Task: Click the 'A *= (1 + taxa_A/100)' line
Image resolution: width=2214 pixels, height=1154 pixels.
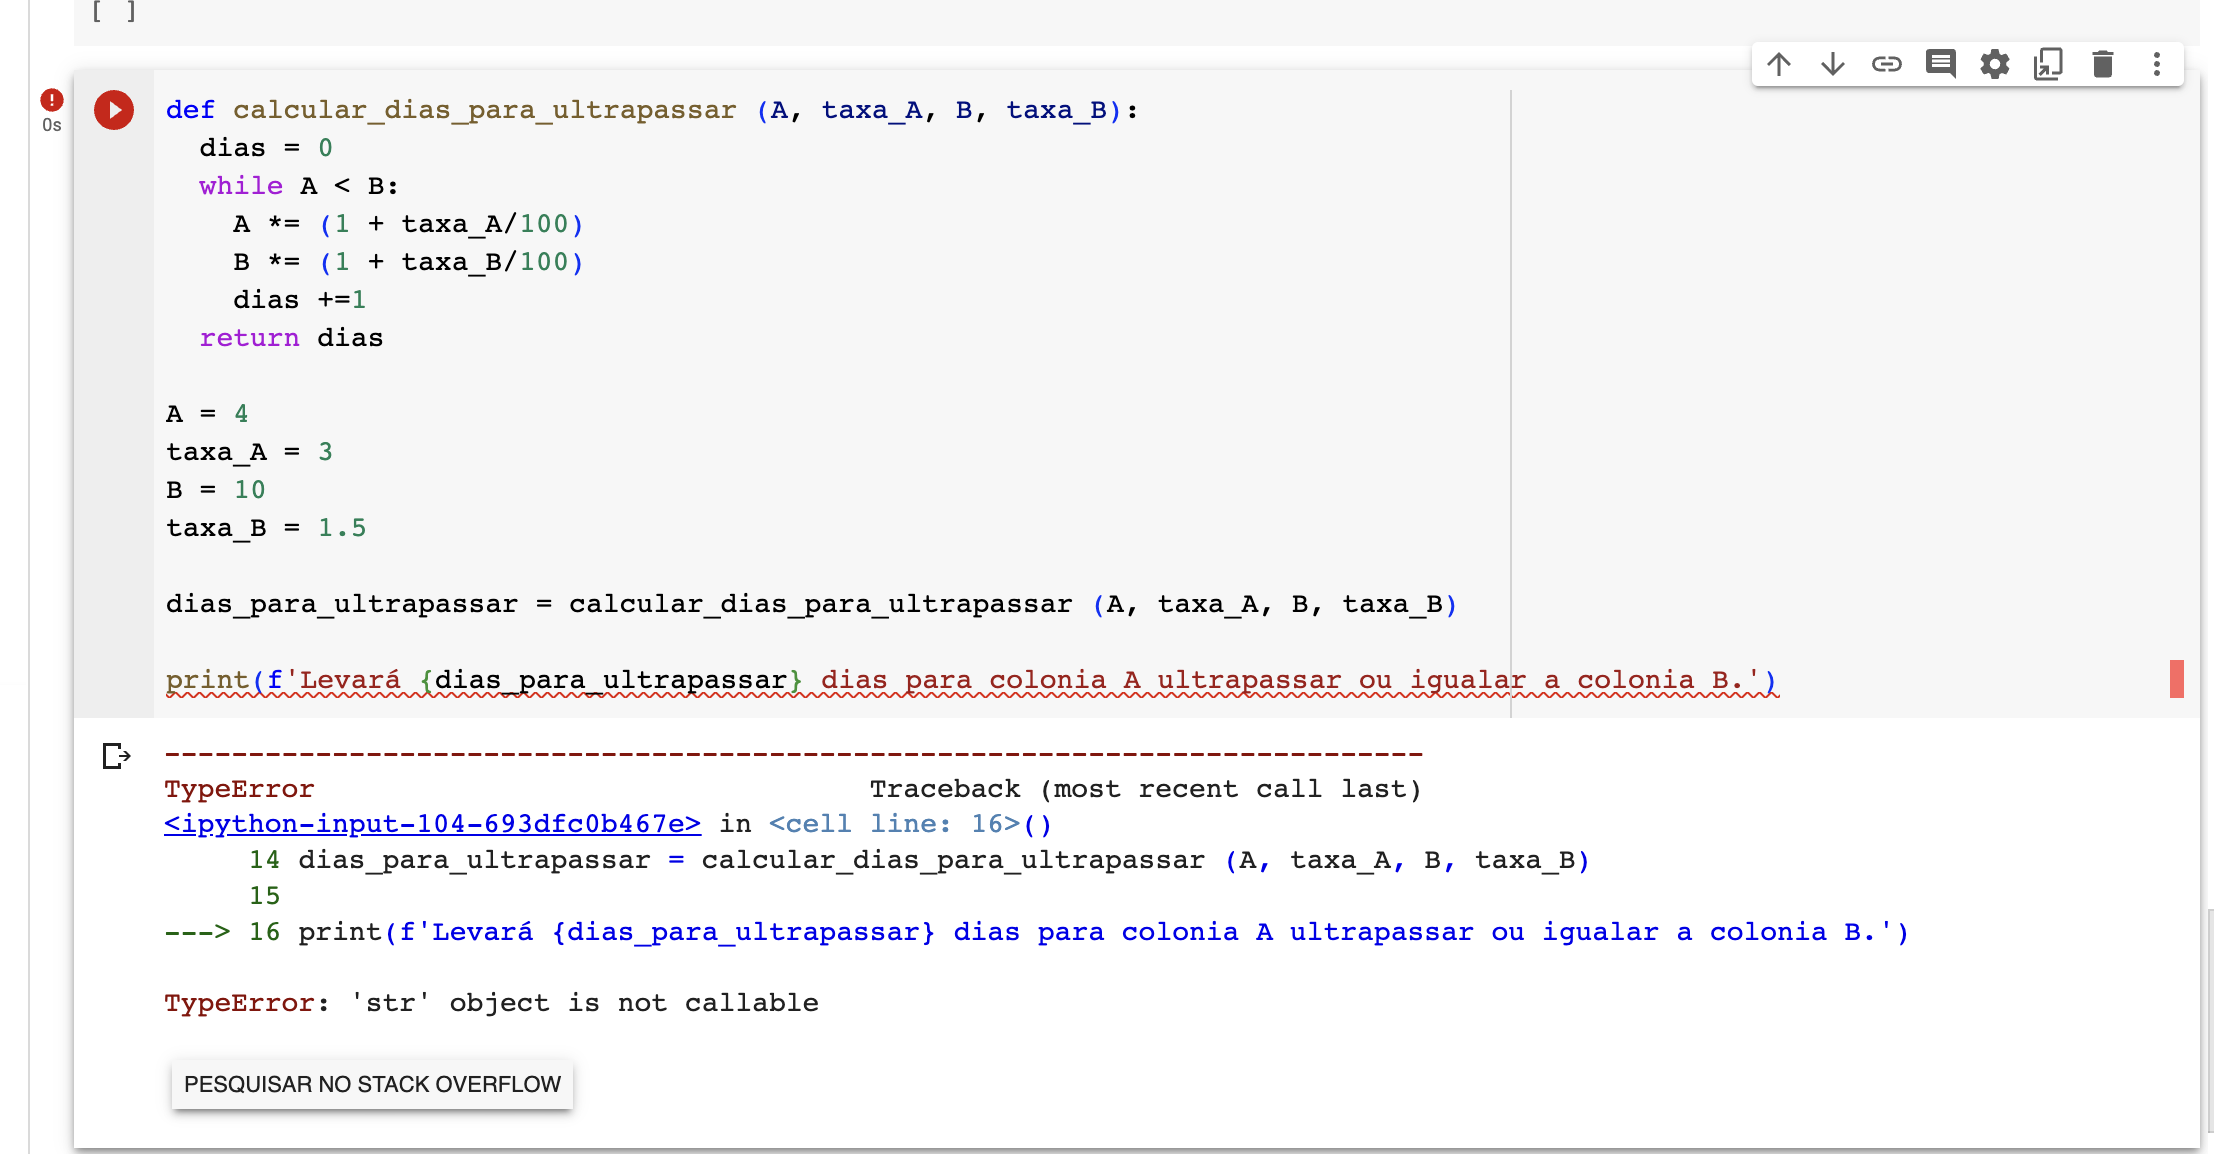Action: 408,224
